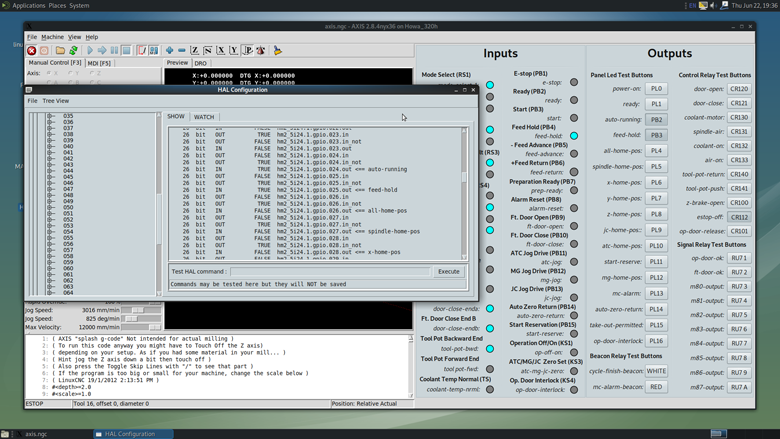Click the RU7 1 op-door-ok relay button

(739, 258)
